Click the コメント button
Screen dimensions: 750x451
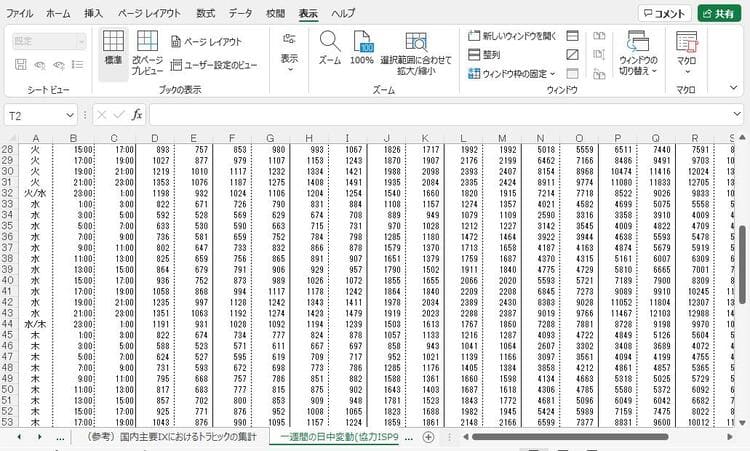coord(664,13)
